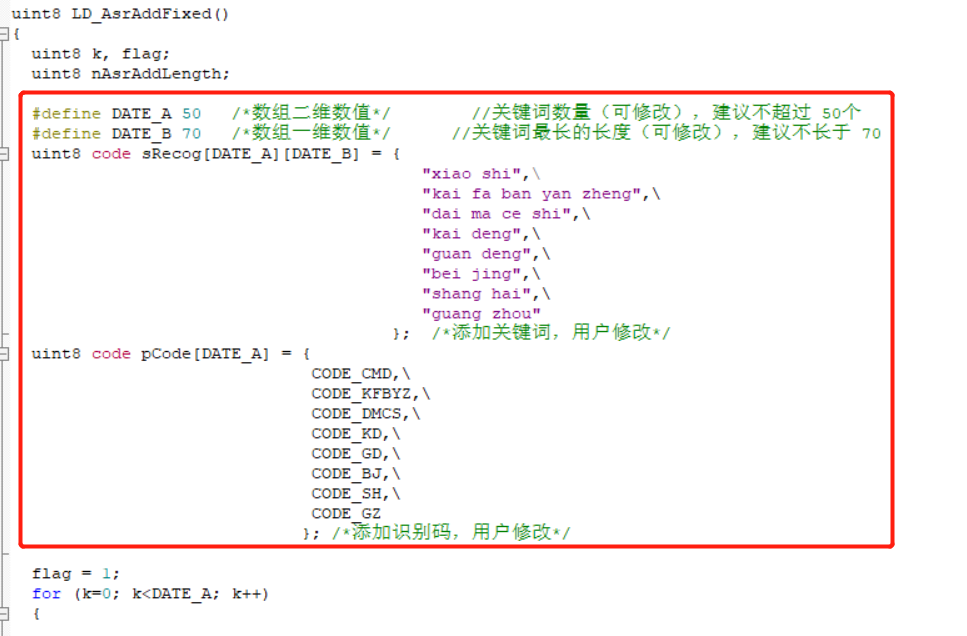Collapse the fold marker beside the sRecog array declaration
This screenshot has width=967, height=636.
click(x=4, y=154)
